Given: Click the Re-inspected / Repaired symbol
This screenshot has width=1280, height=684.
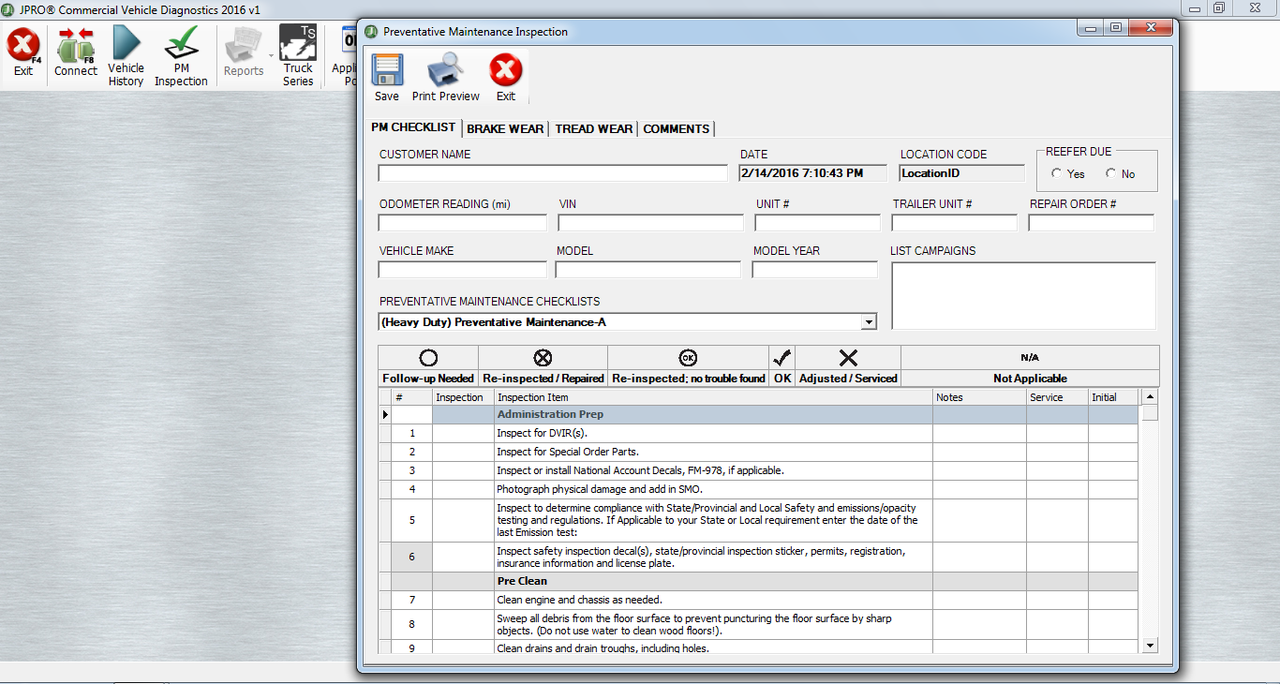Looking at the screenshot, I should coord(543,358).
